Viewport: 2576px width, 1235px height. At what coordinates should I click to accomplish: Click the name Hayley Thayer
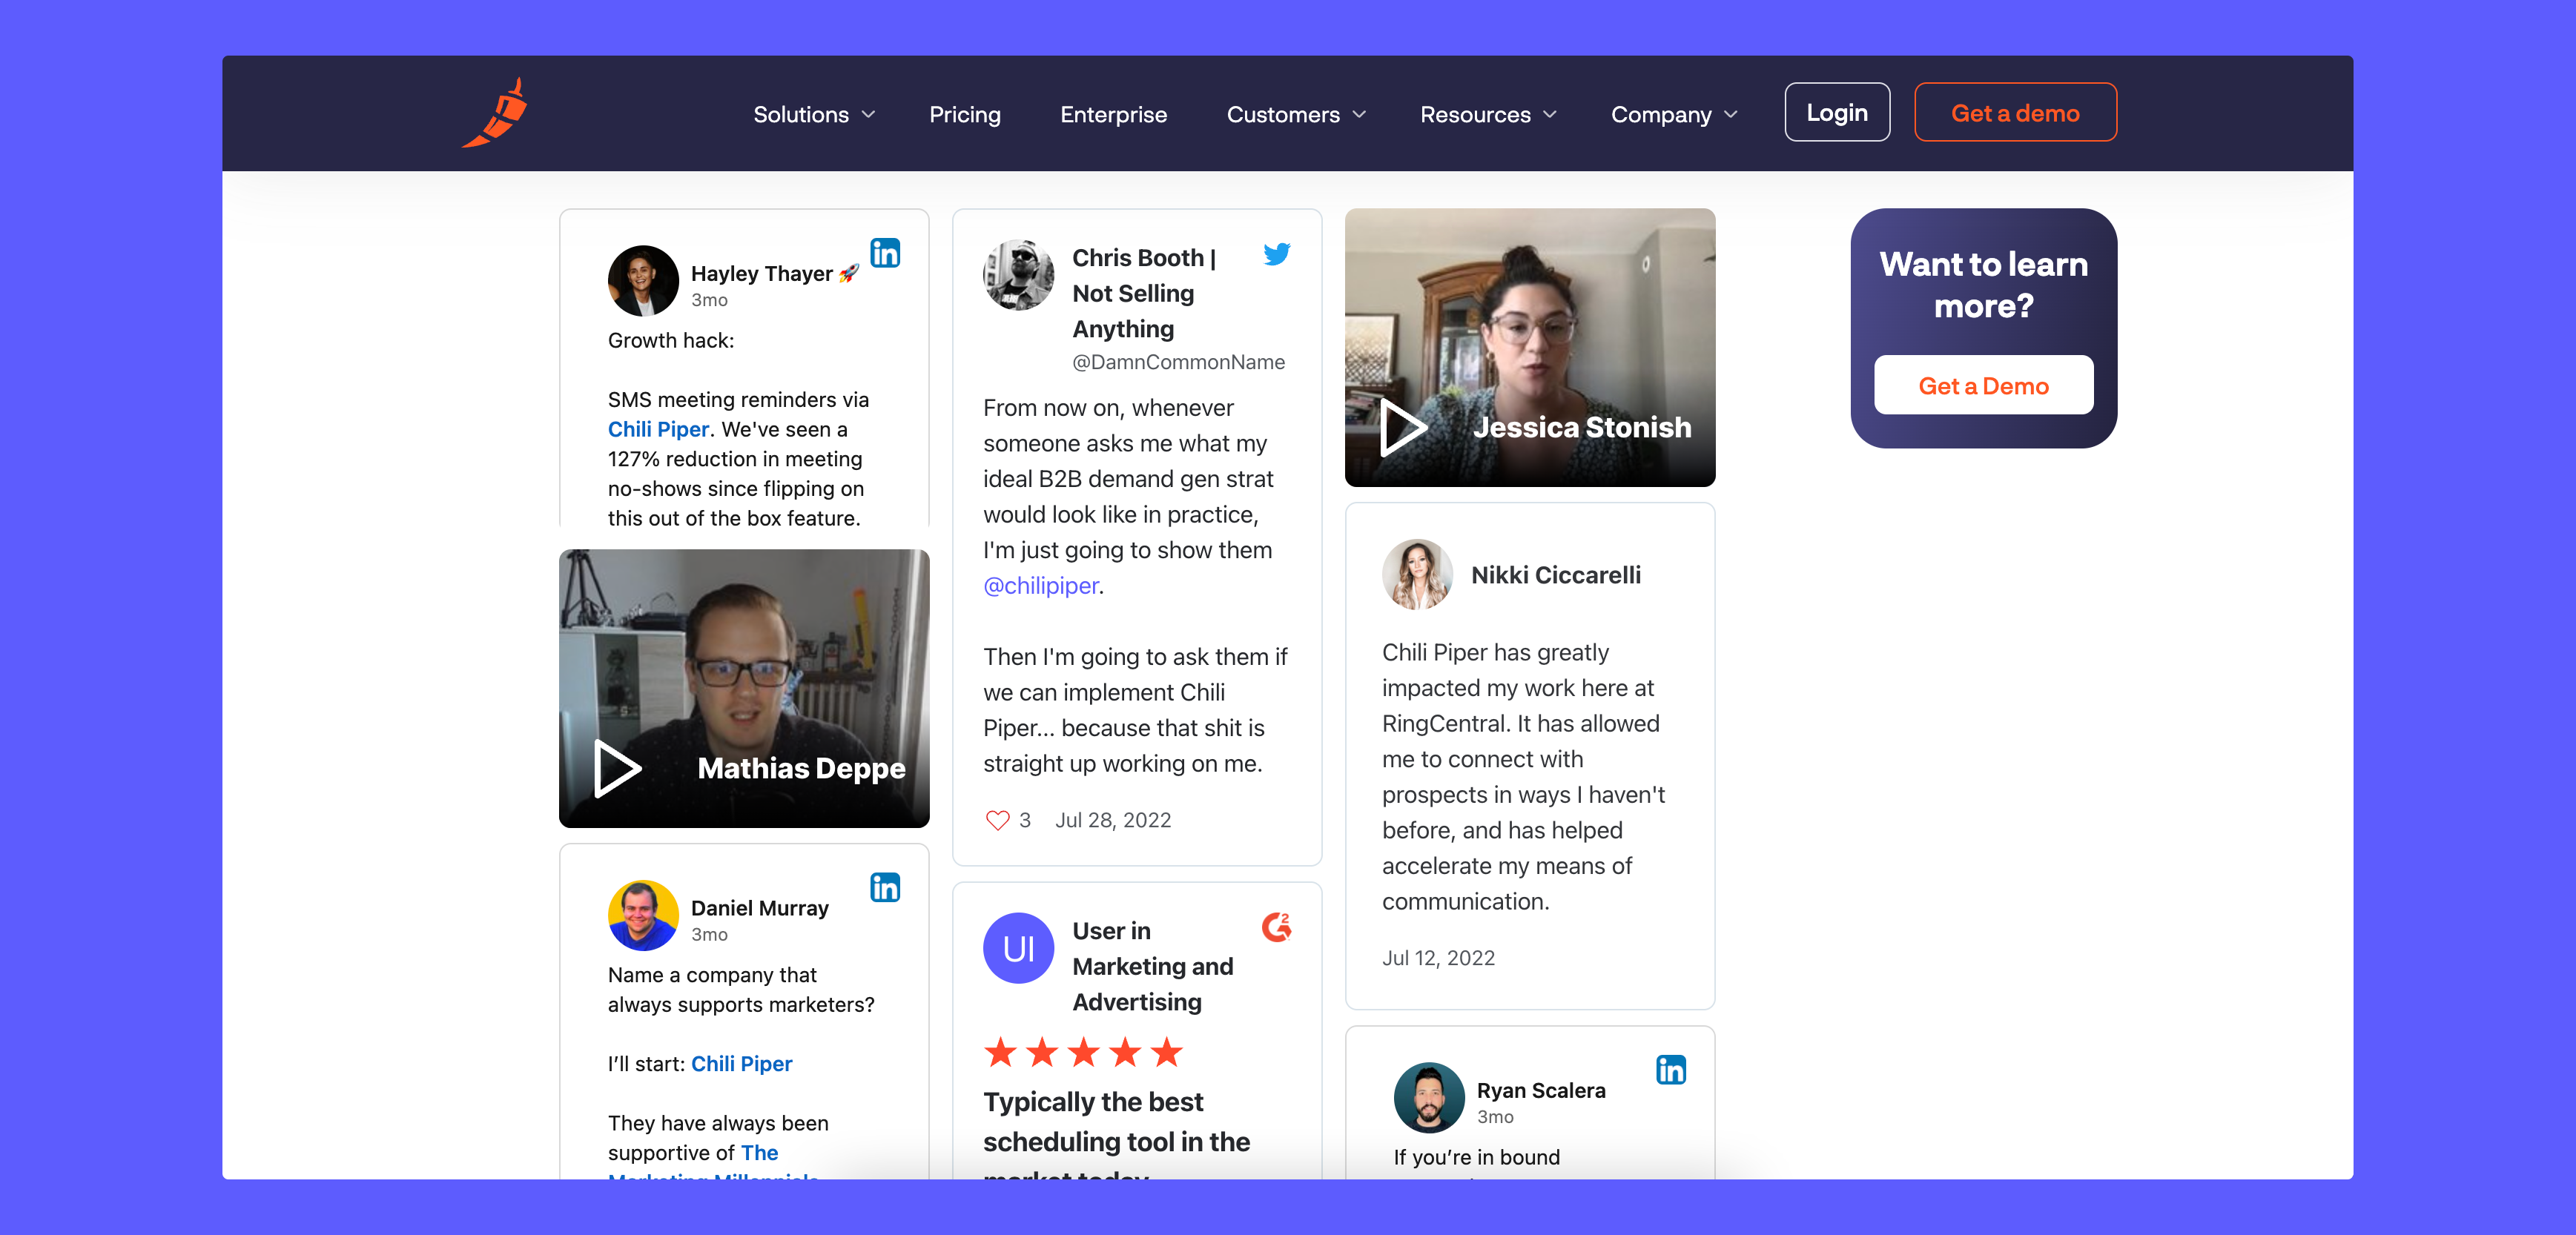761,273
